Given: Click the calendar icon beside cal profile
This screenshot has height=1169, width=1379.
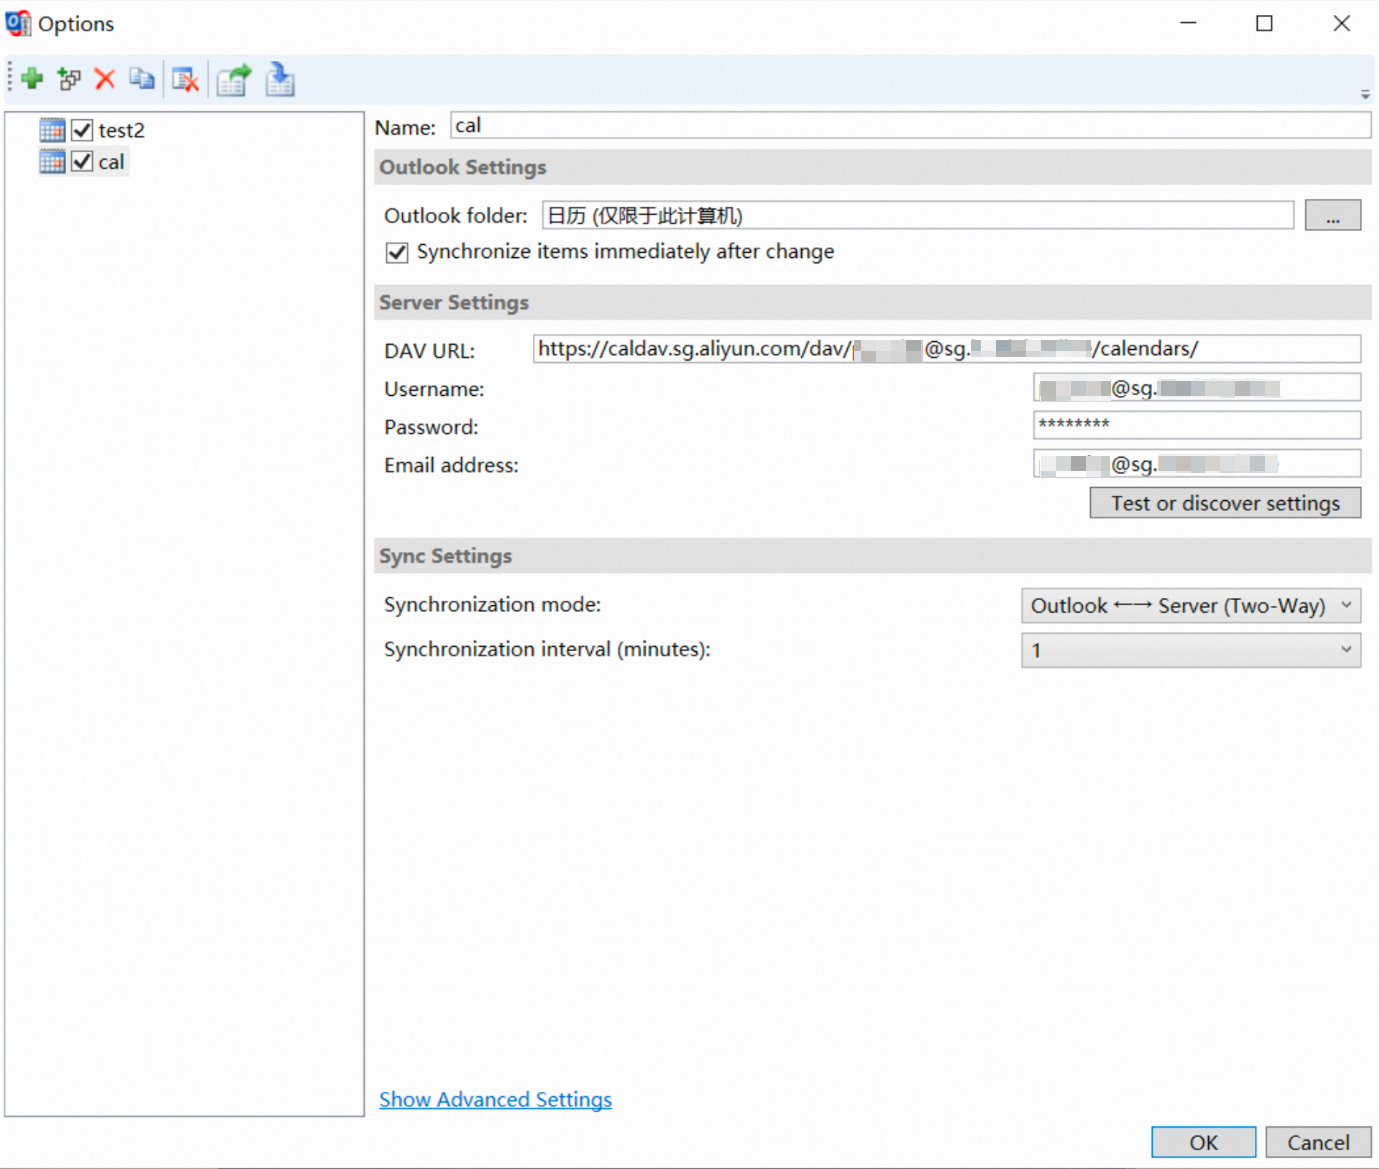Looking at the screenshot, I should click(53, 162).
